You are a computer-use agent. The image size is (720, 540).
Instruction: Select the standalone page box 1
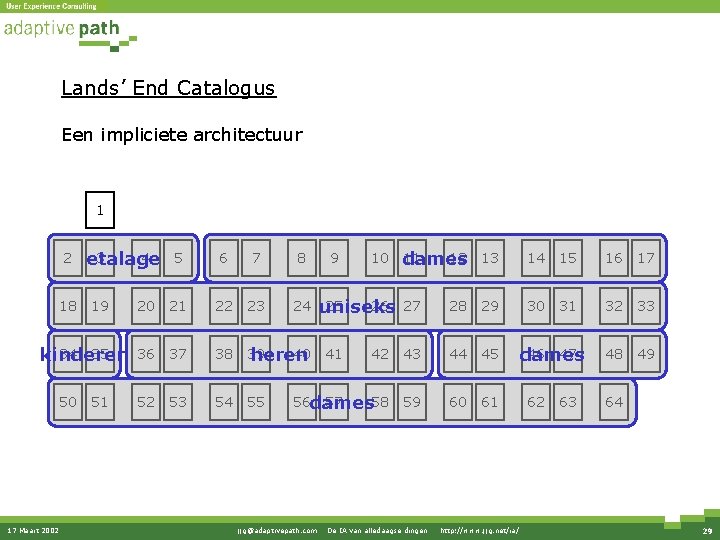click(x=100, y=210)
